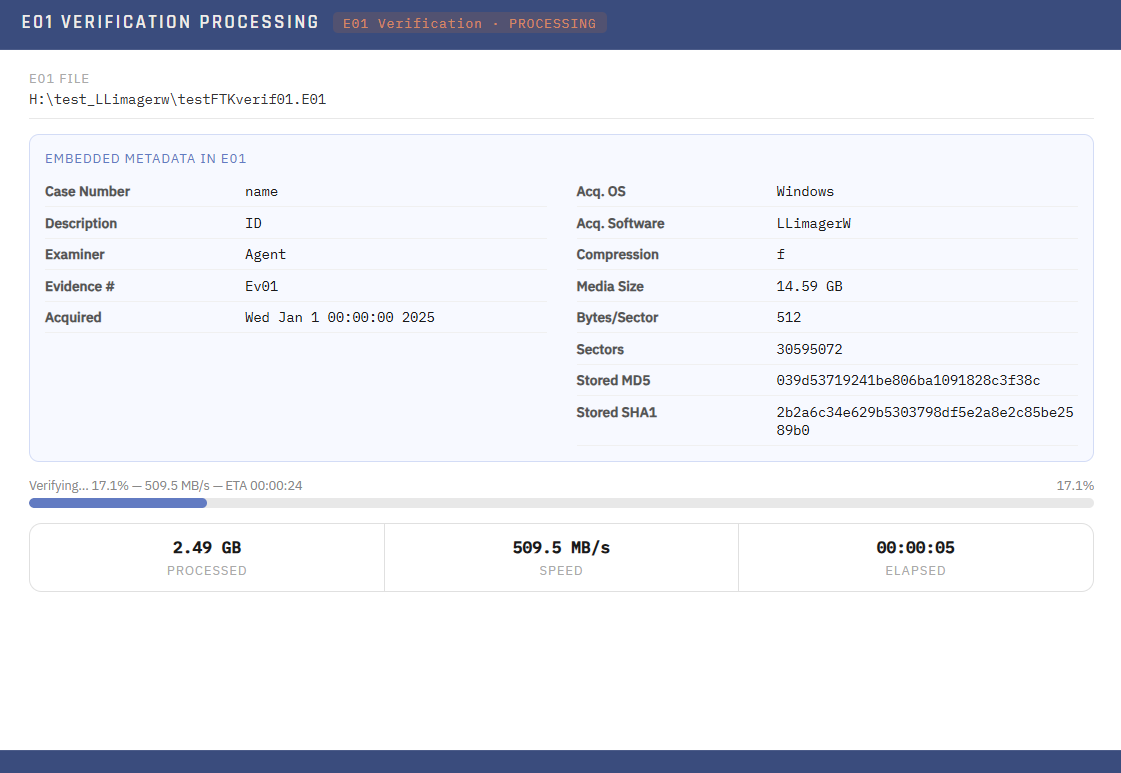Image resolution: width=1121 pixels, height=773 pixels.
Task: Click the '509.5 MB/s' speed stat value
Action: (x=561, y=548)
